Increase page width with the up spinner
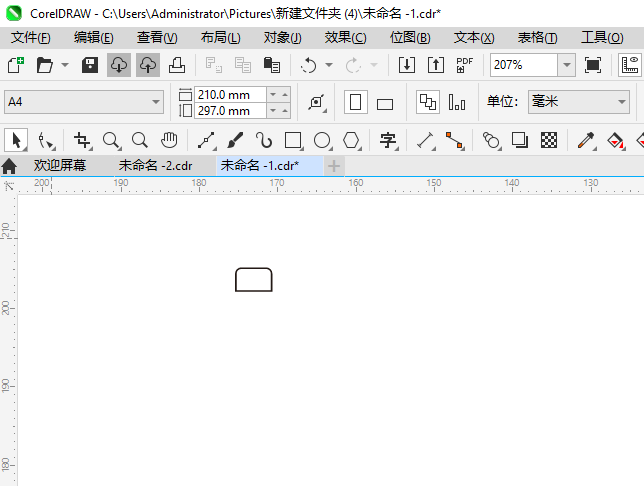Viewport: 644px width, 486px height. click(285, 94)
